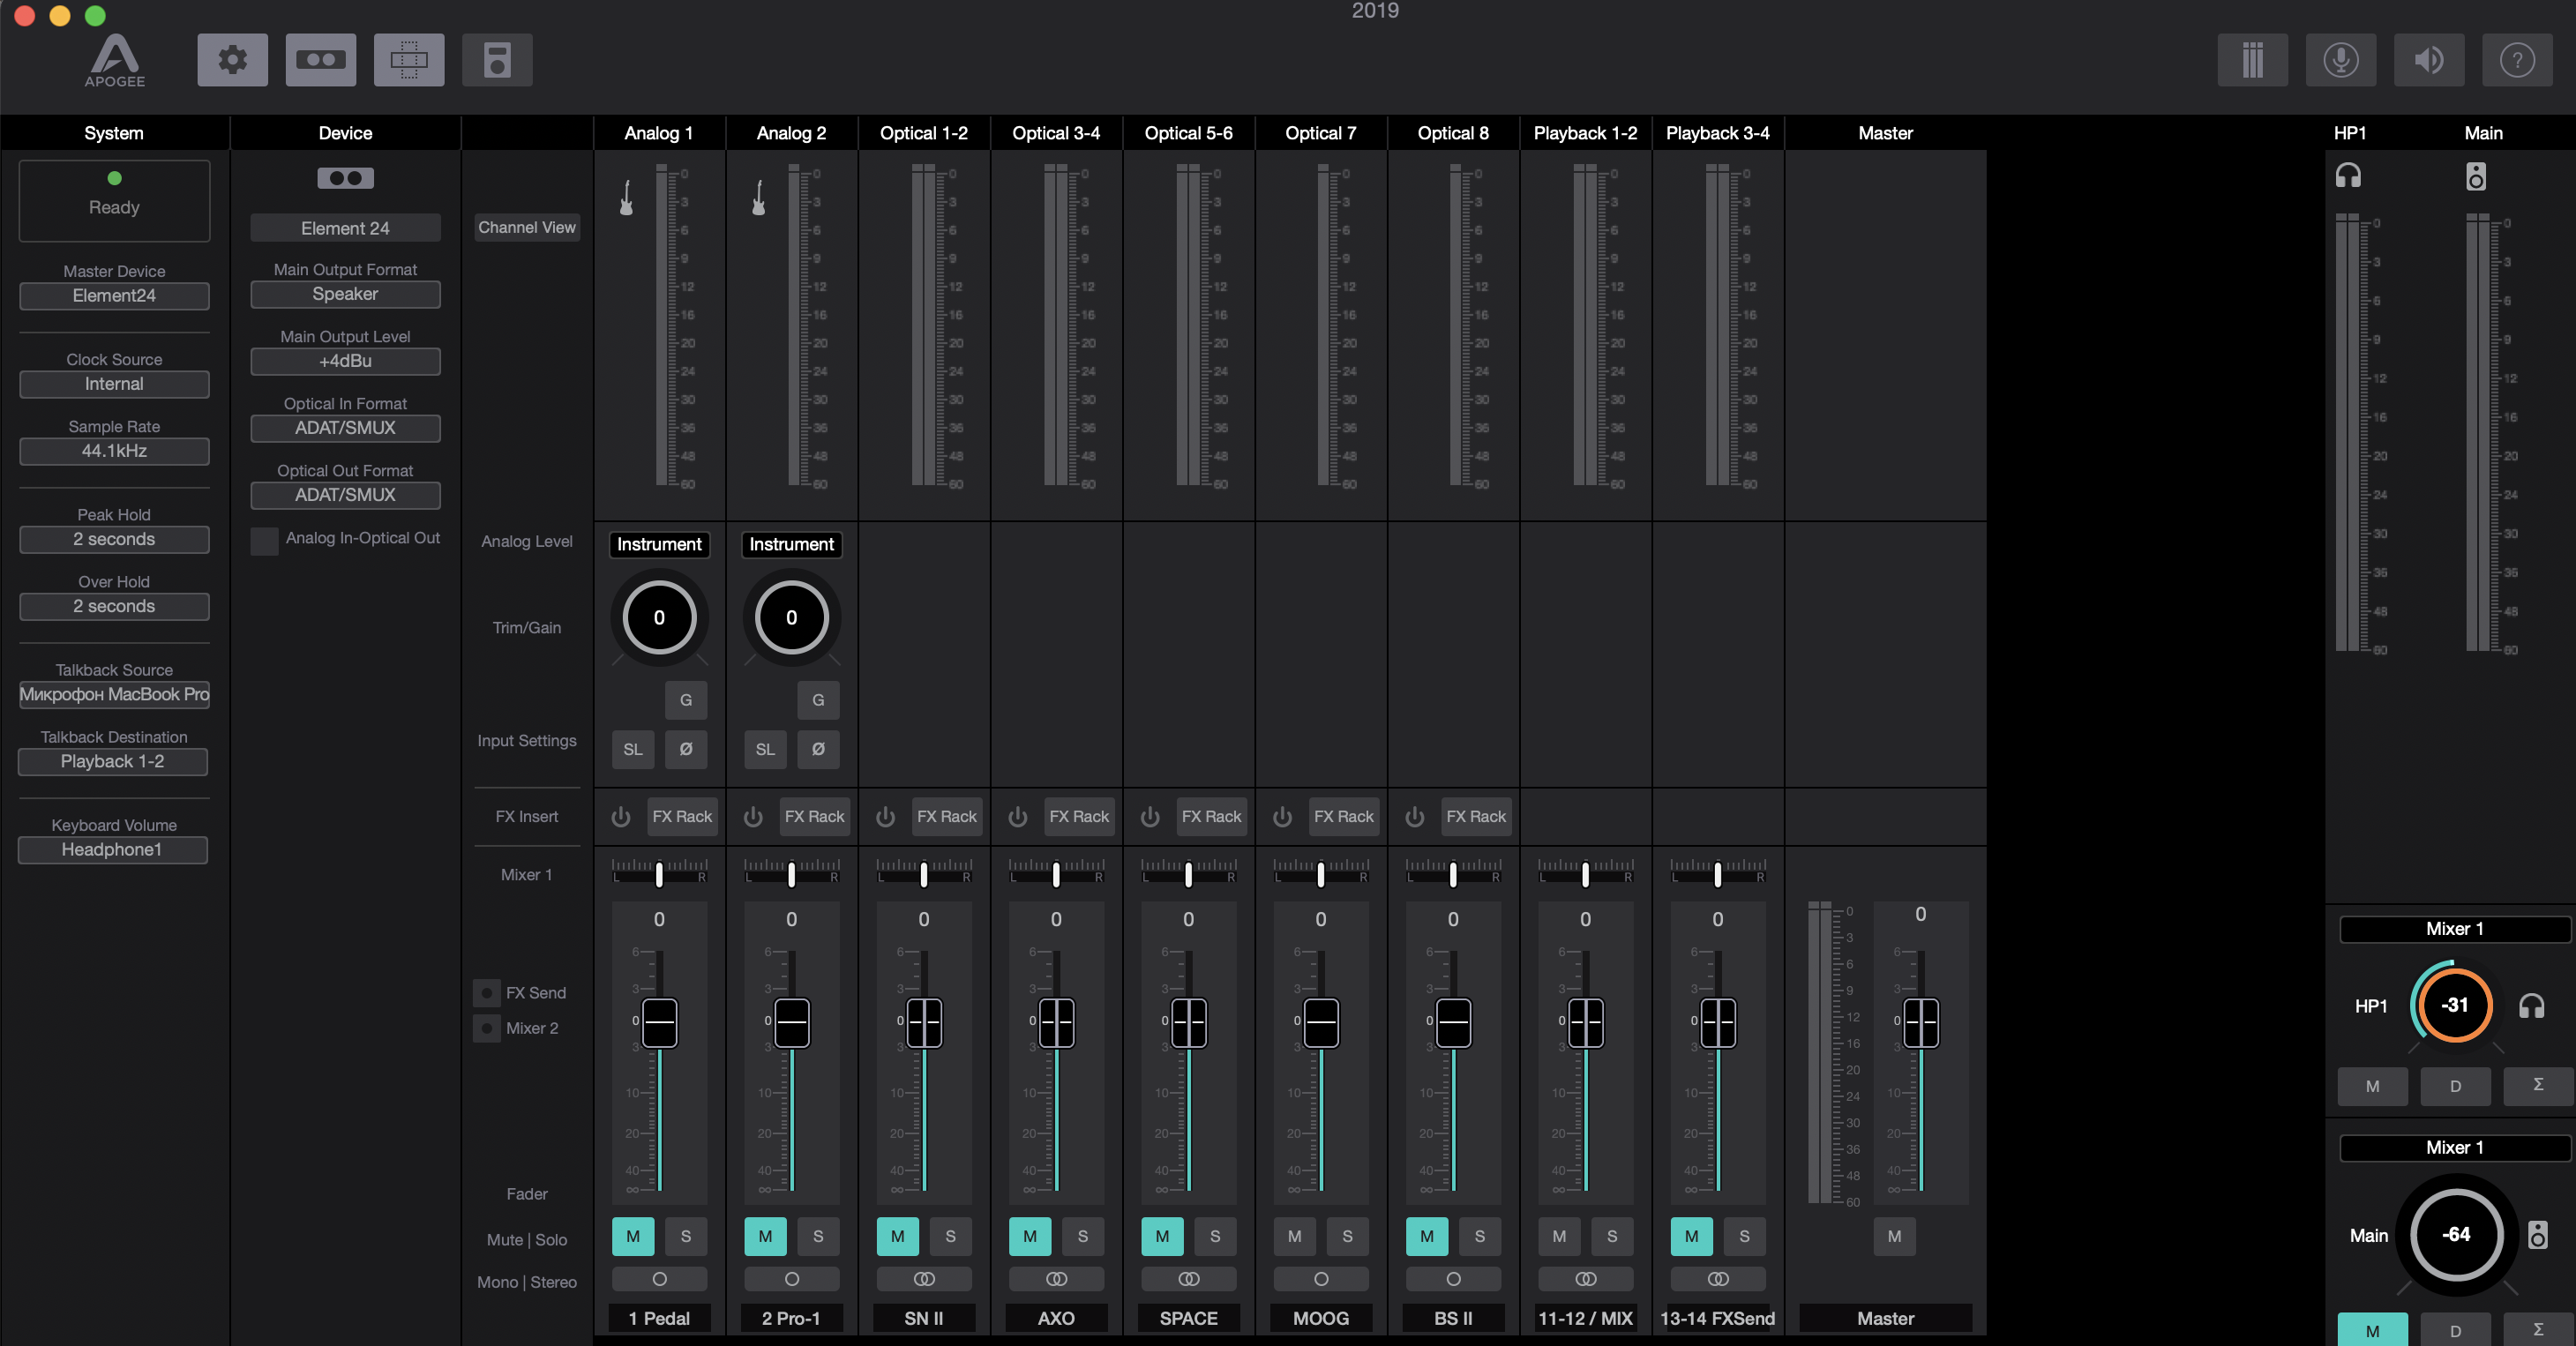Open the Clock Source Internal dropdown
2576x1346 pixels.
pos(114,384)
